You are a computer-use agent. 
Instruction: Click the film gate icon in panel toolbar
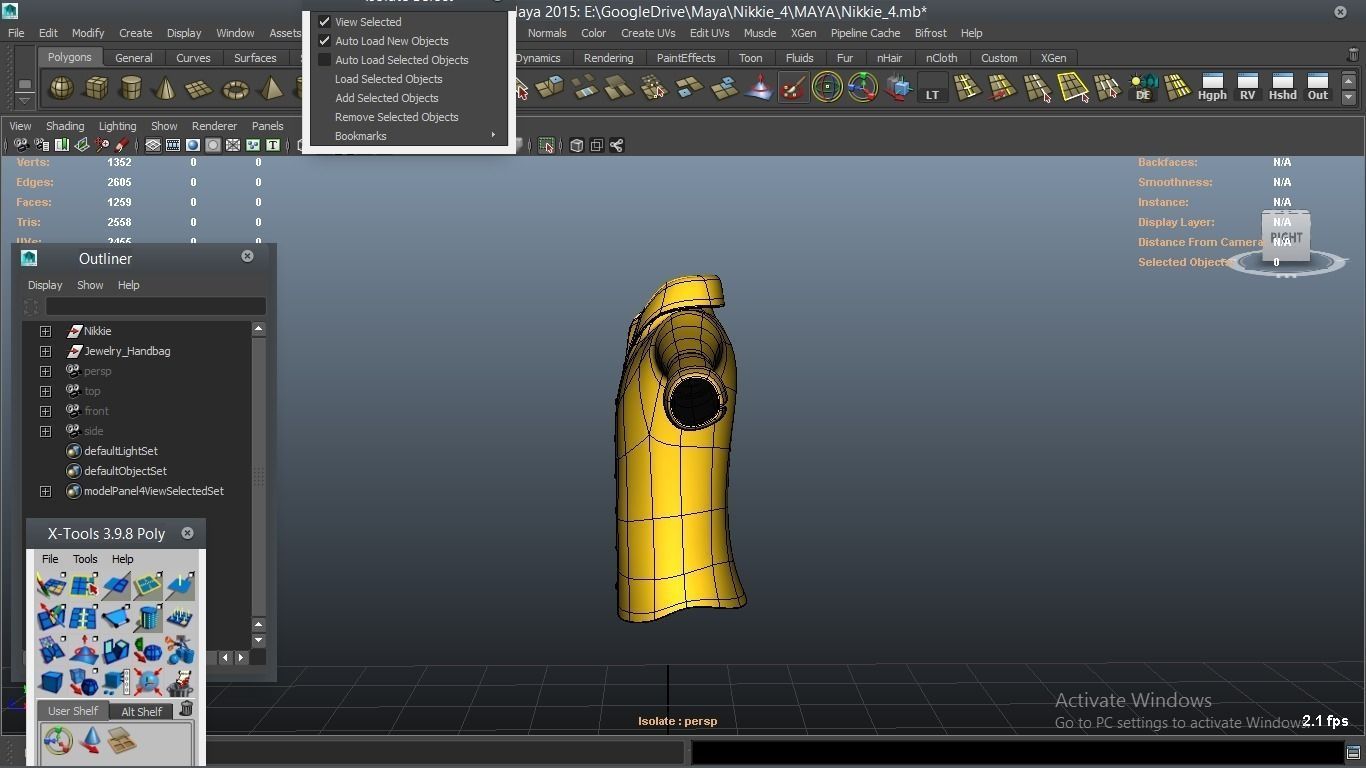click(x=173, y=145)
